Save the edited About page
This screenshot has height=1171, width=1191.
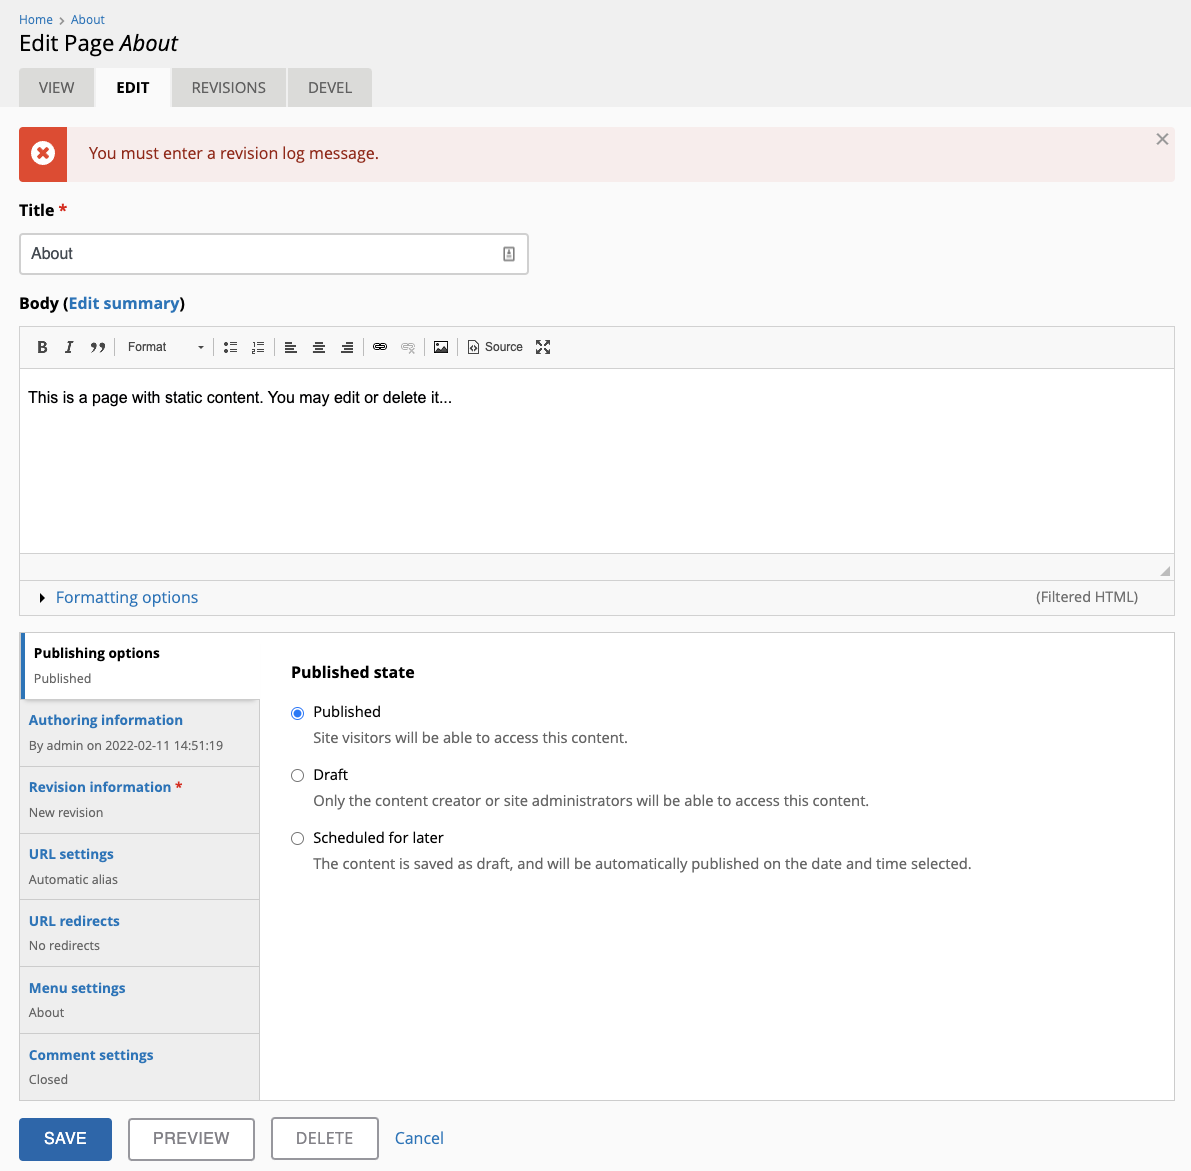pyautogui.click(x=65, y=1138)
